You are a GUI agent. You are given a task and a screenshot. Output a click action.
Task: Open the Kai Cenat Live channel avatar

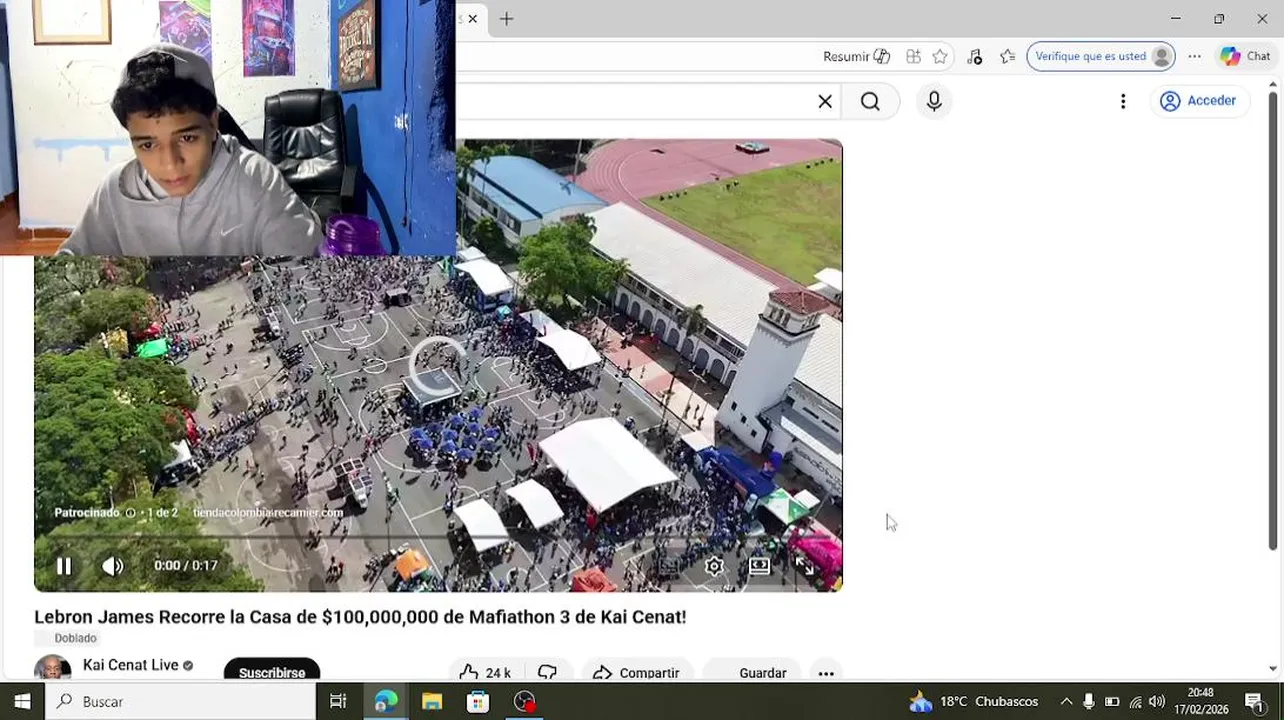pos(53,669)
